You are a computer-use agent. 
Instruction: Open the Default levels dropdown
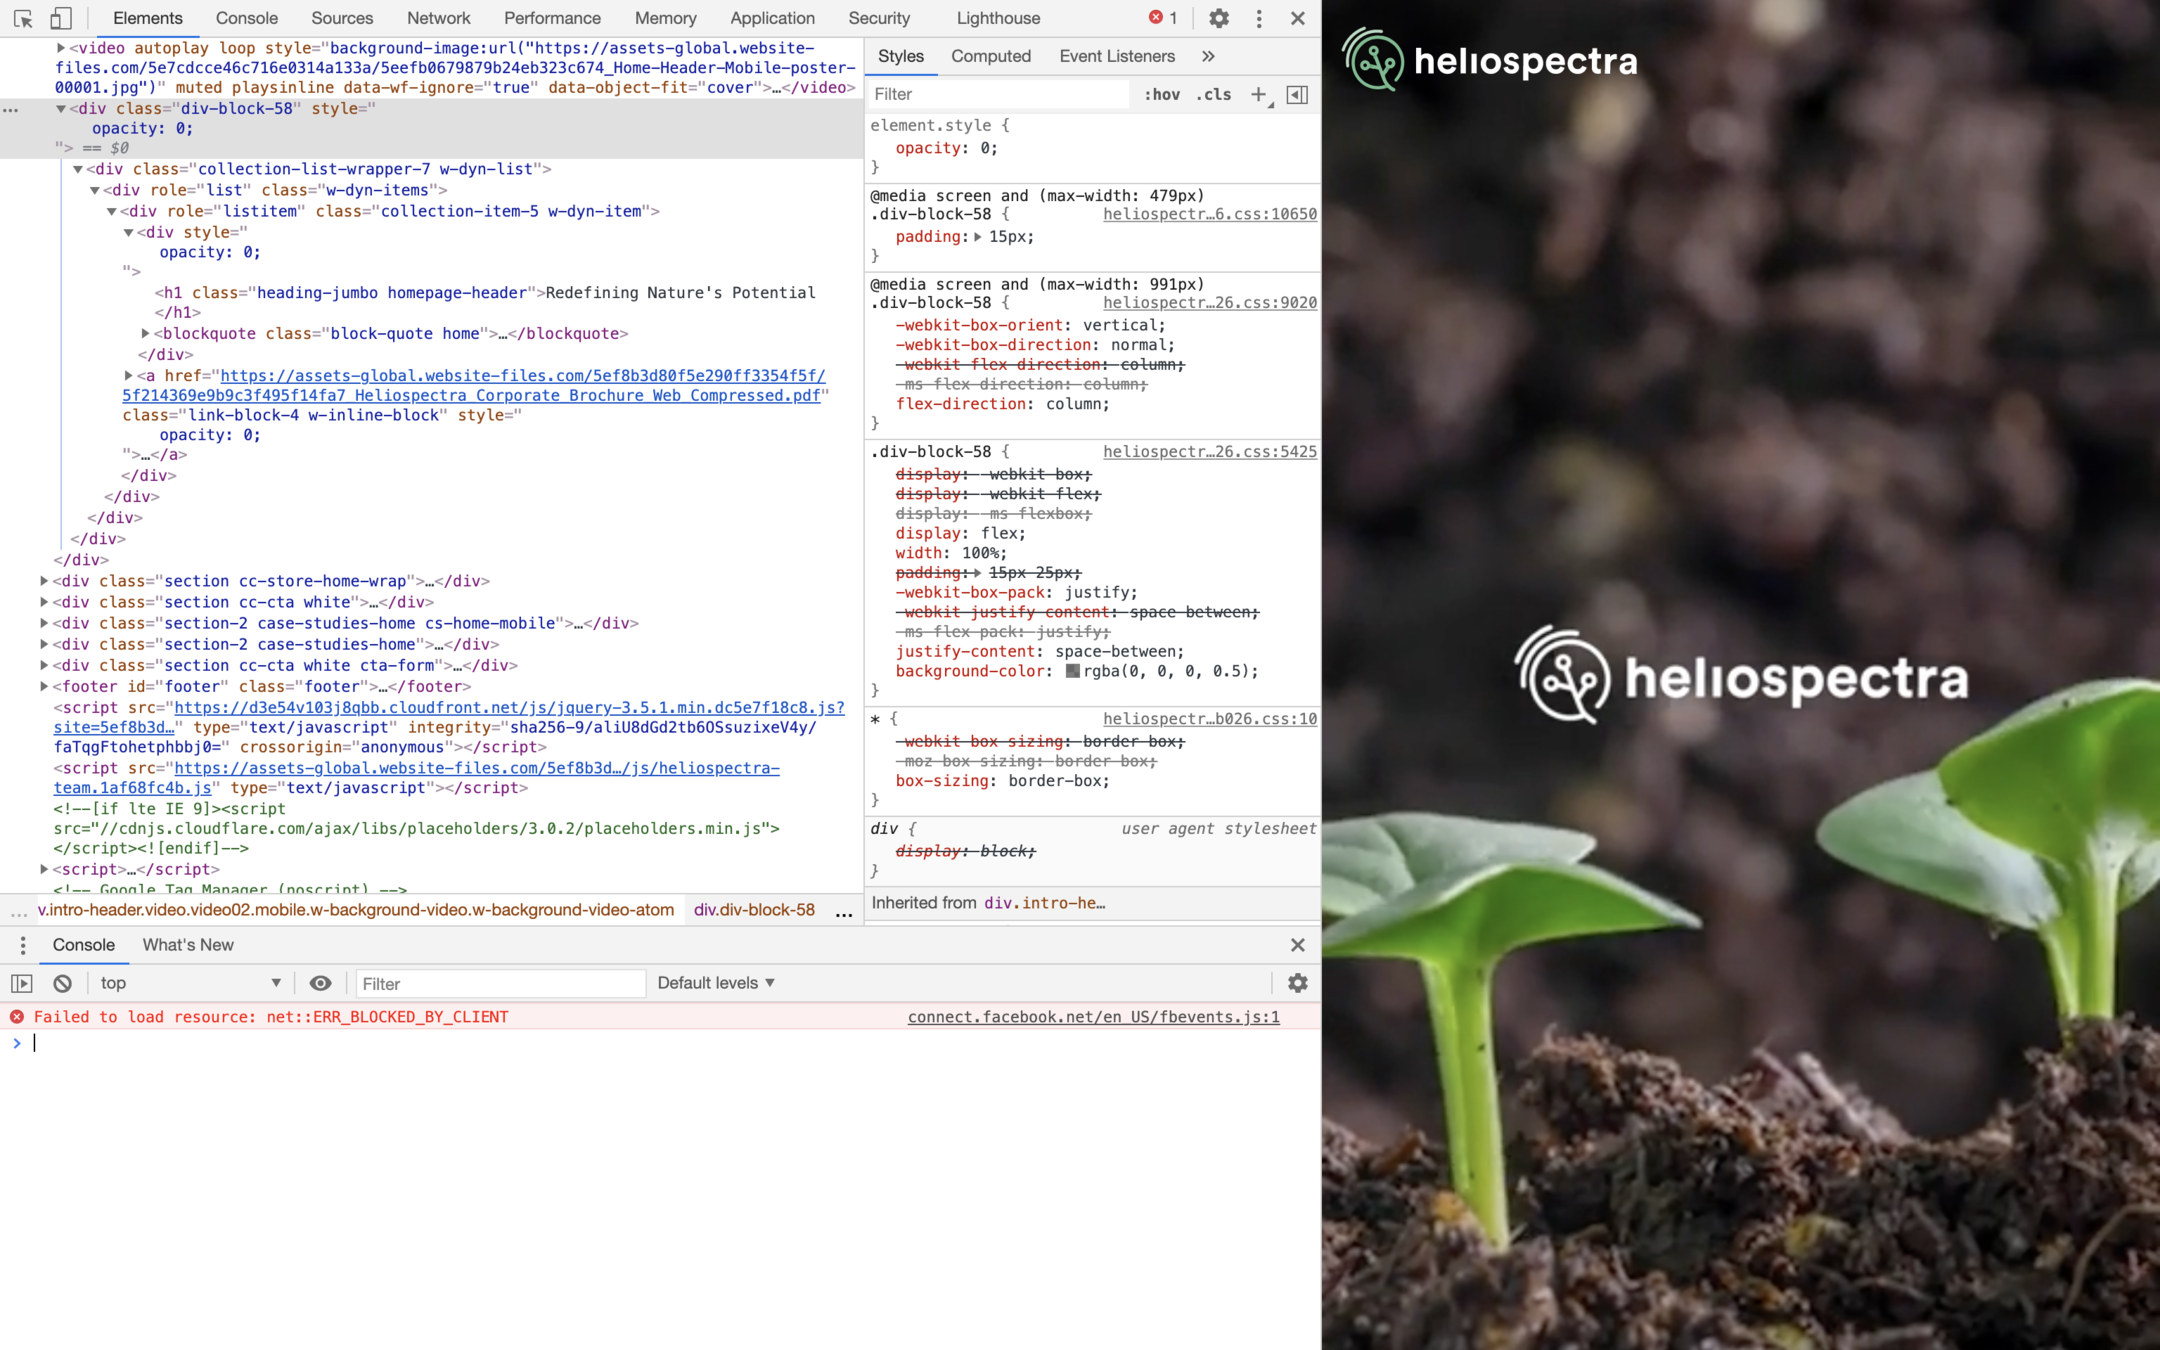716,983
